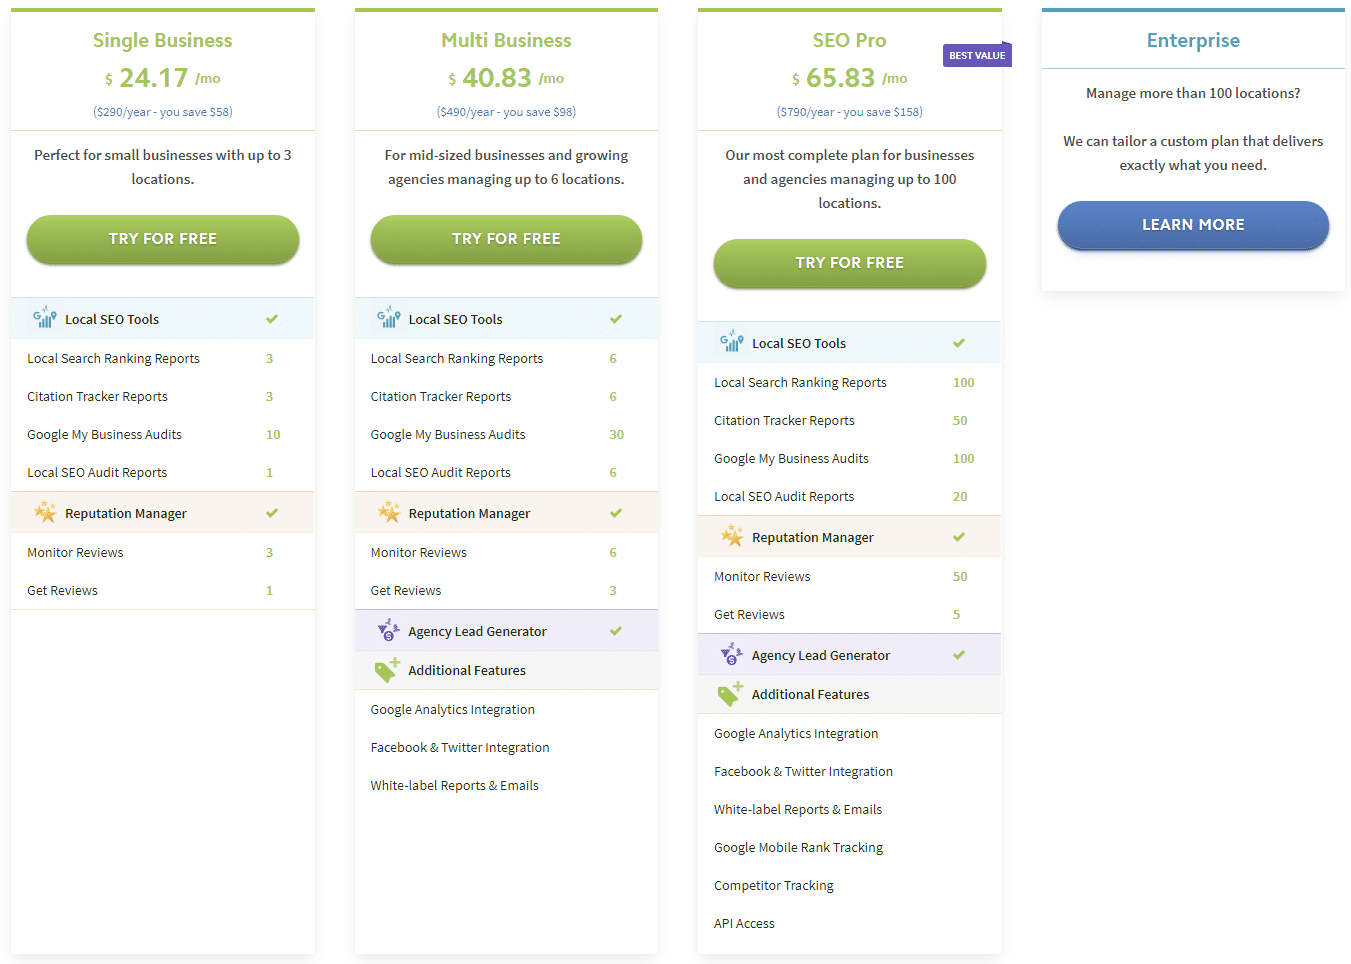
Task: Open the SEO Pro plan header
Action: [849, 40]
